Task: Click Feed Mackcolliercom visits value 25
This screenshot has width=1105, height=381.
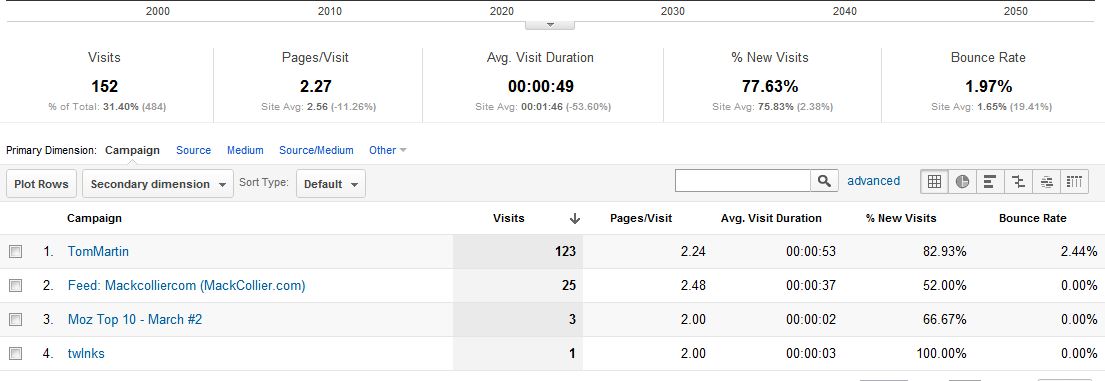Action: 569,285
